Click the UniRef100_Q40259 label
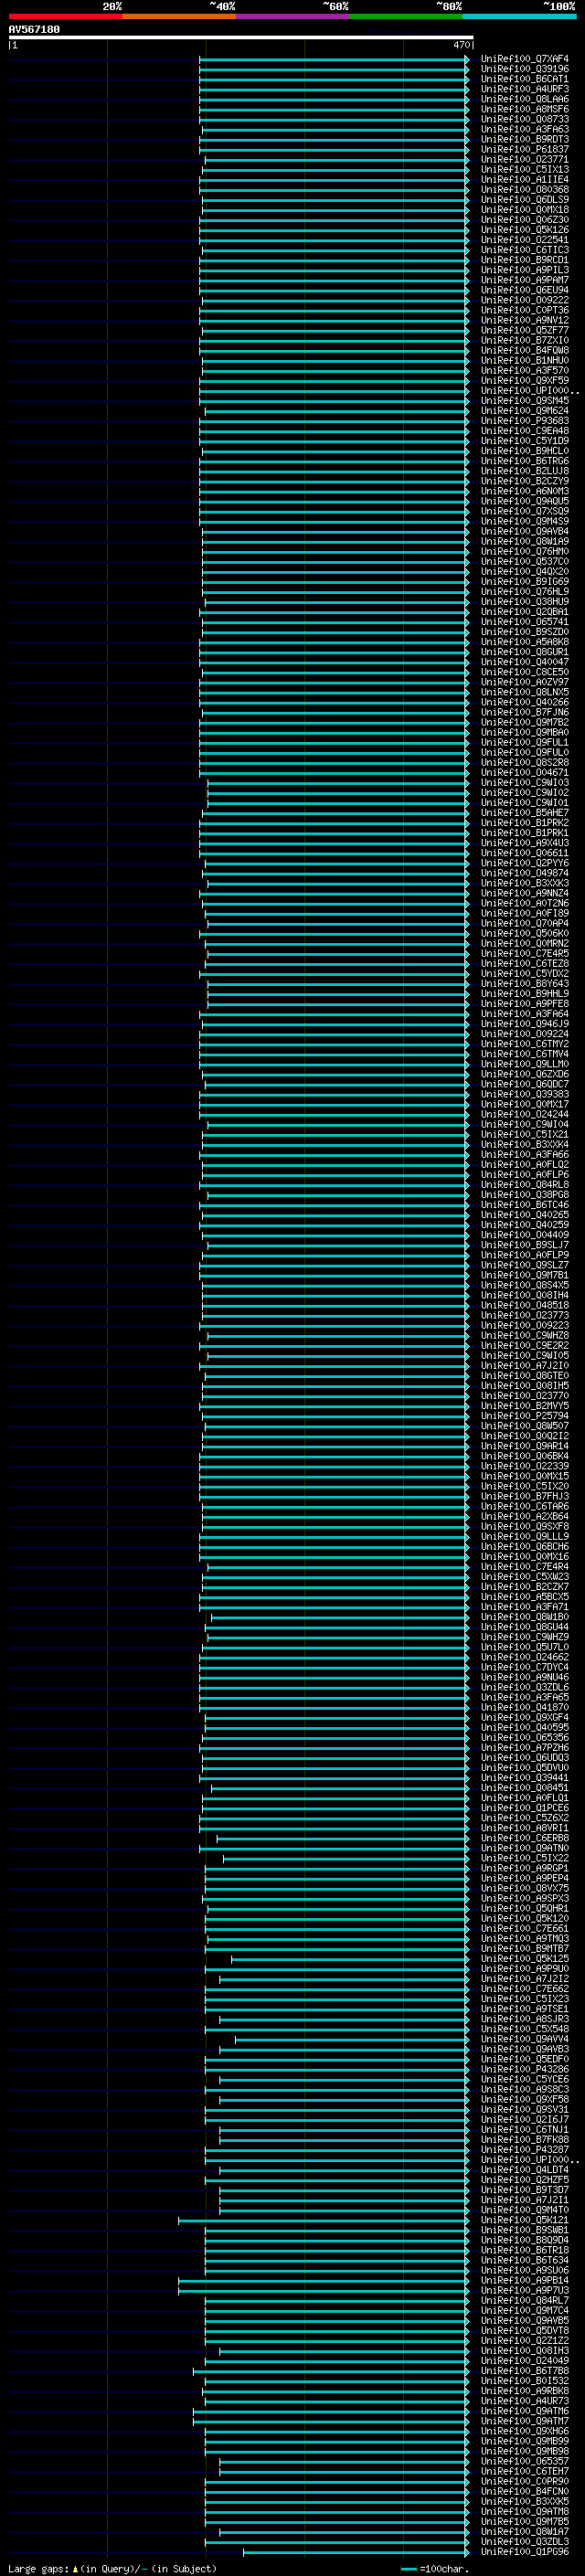585x2576 pixels. [525, 1225]
